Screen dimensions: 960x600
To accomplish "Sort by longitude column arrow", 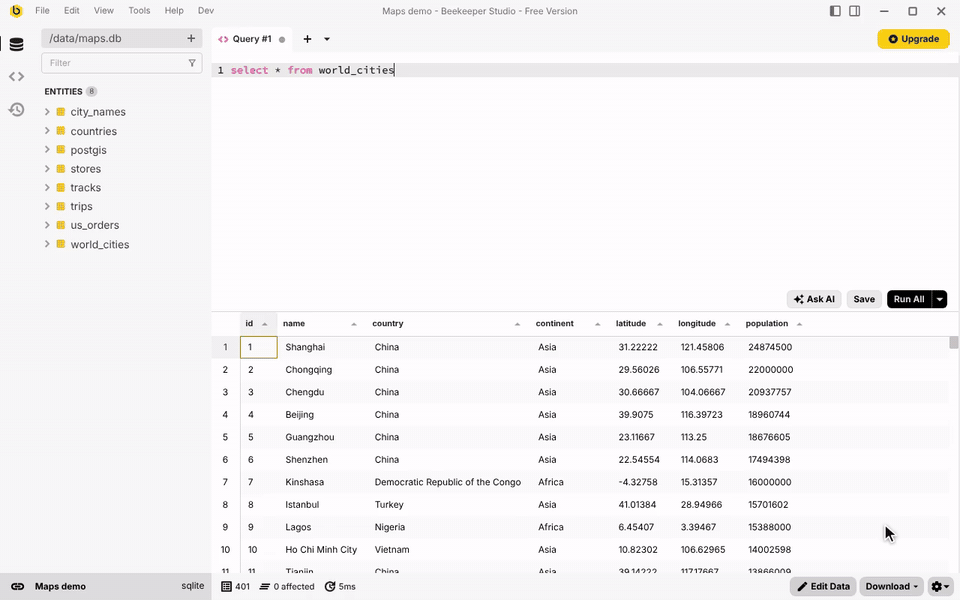I will point(727,324).
